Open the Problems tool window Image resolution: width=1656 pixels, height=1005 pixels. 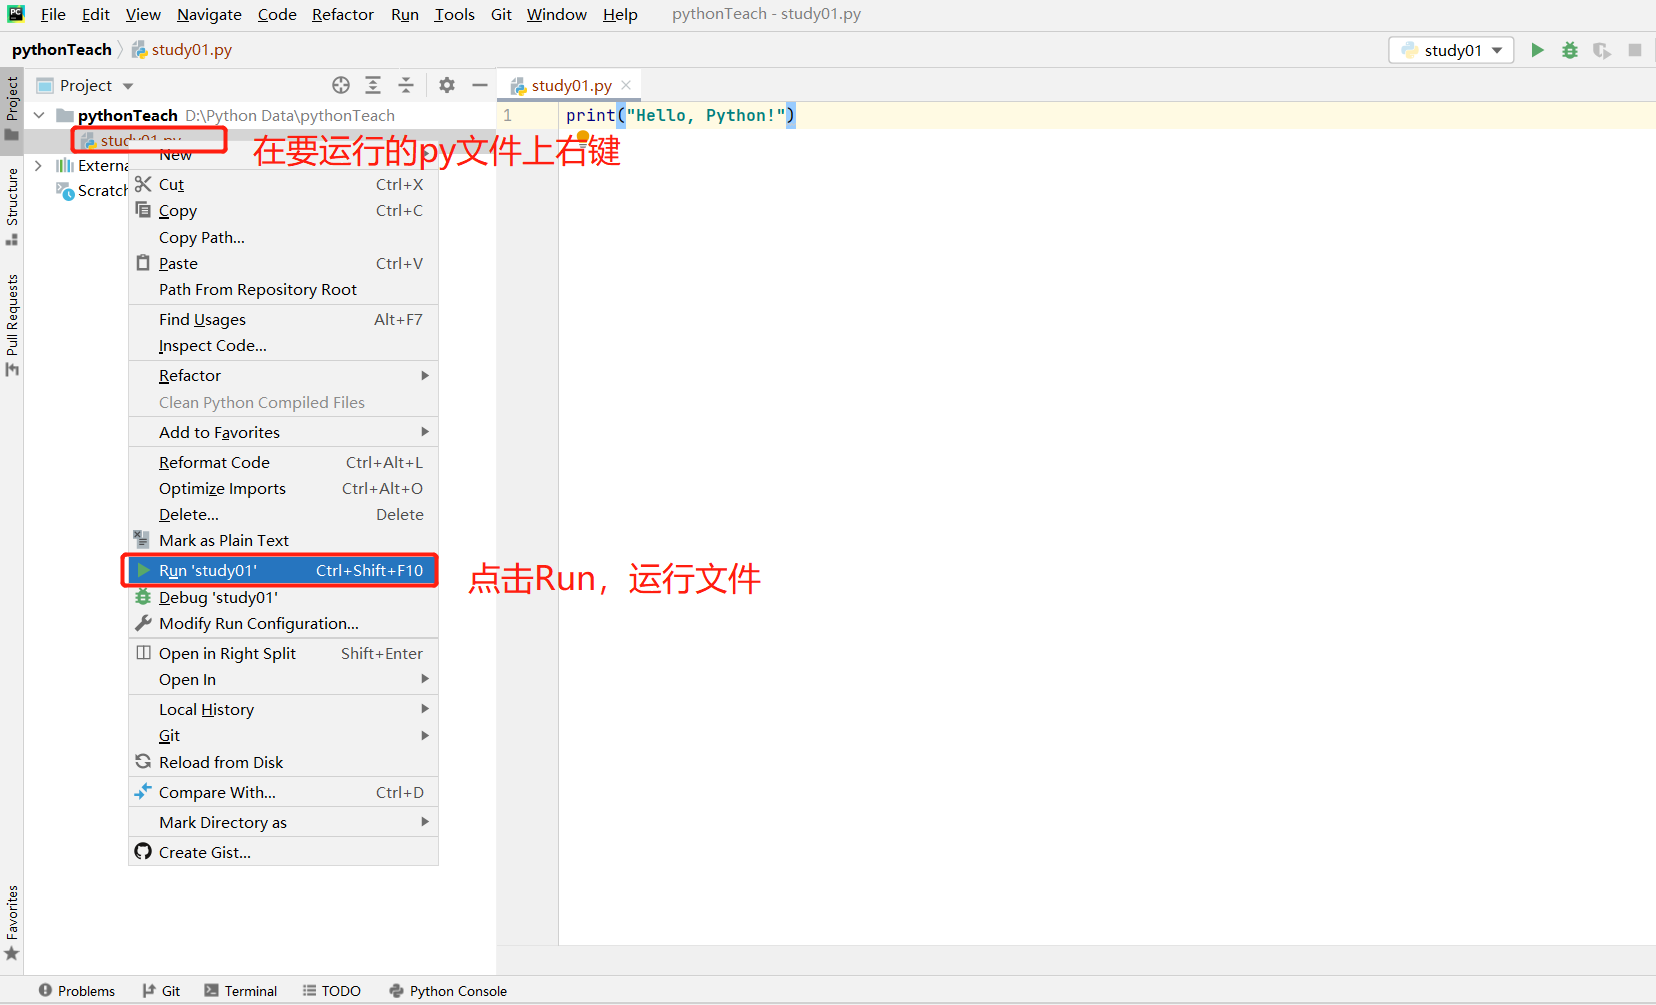[x=77, y=991]
